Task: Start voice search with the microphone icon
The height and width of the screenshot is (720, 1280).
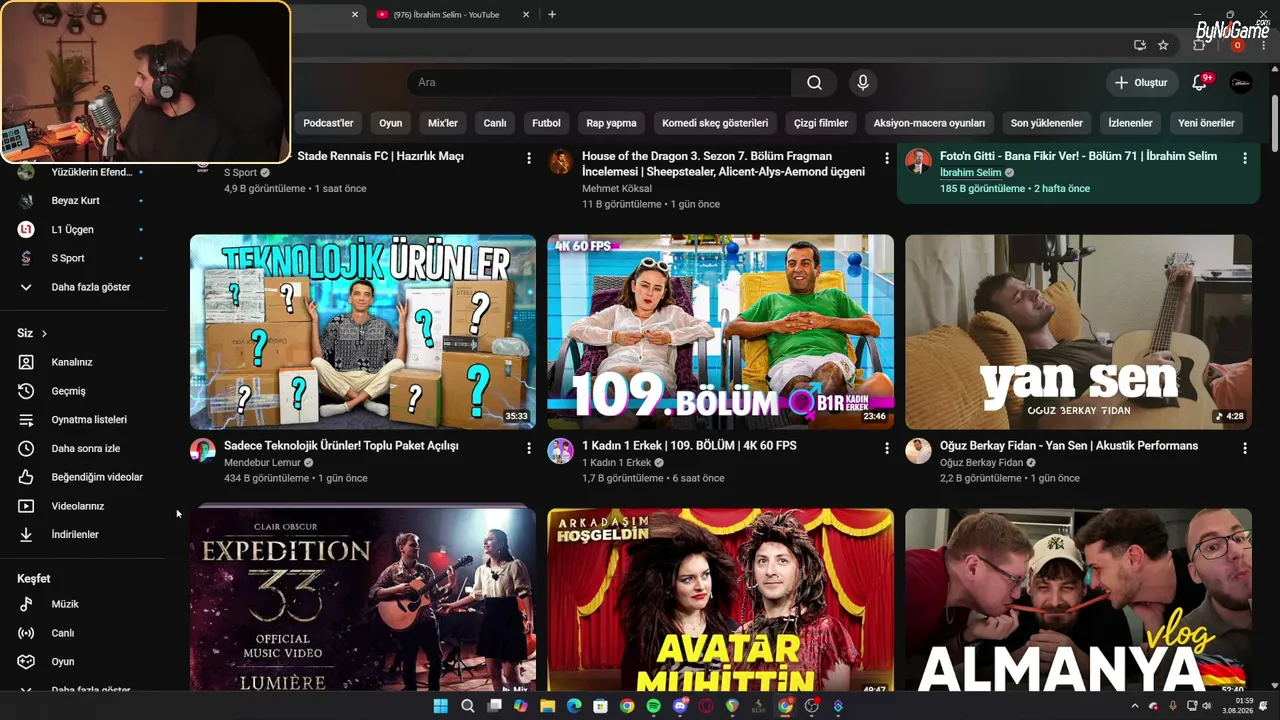Action: point(862,83)
